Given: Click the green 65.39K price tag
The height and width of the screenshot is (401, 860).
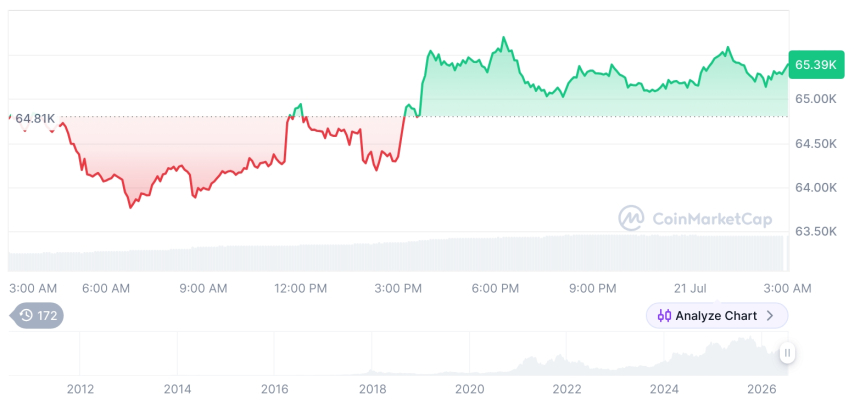Looking at the screenshot, I should click(816, 65).
